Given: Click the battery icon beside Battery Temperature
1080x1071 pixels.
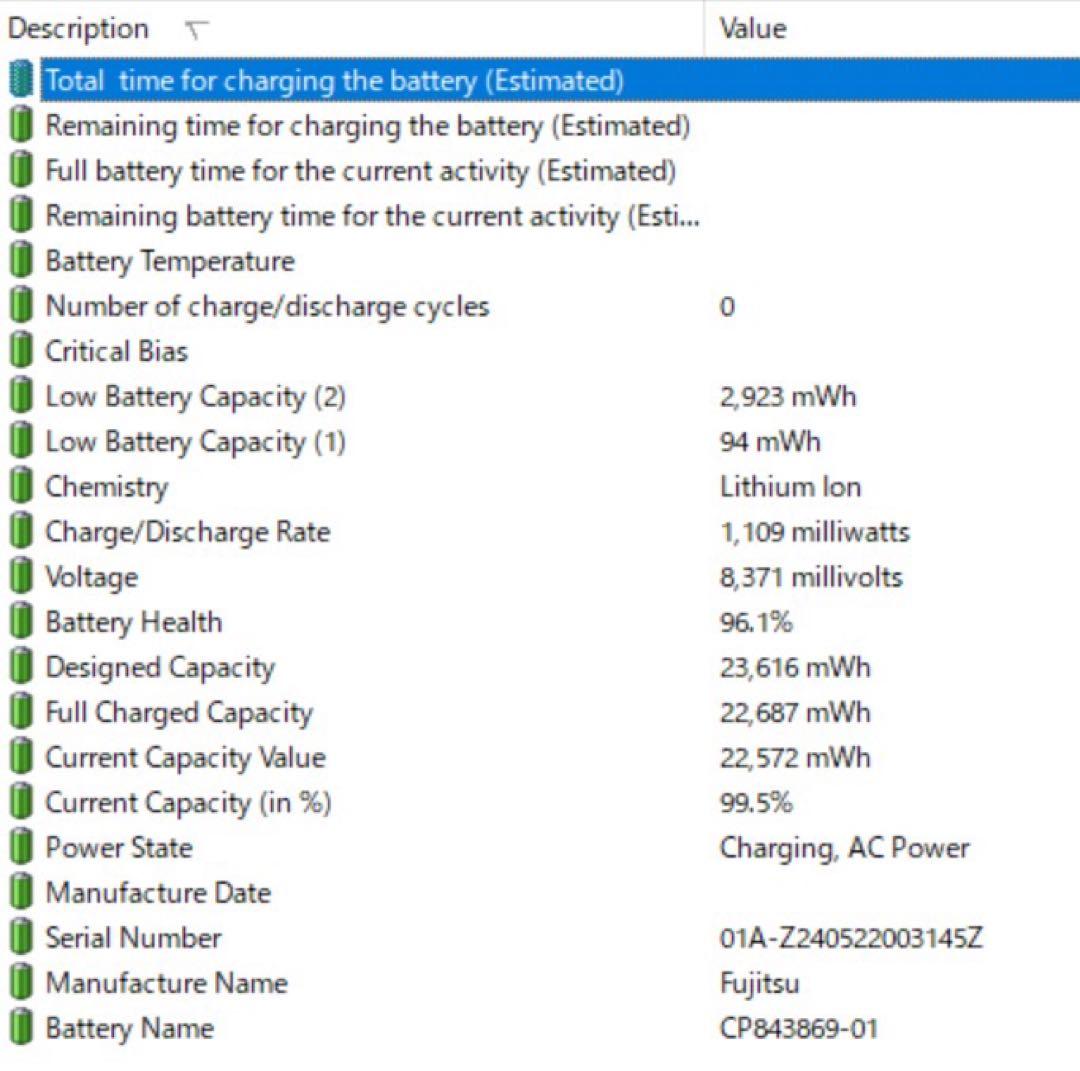Looking at the screenshot, I should [22, 260].
